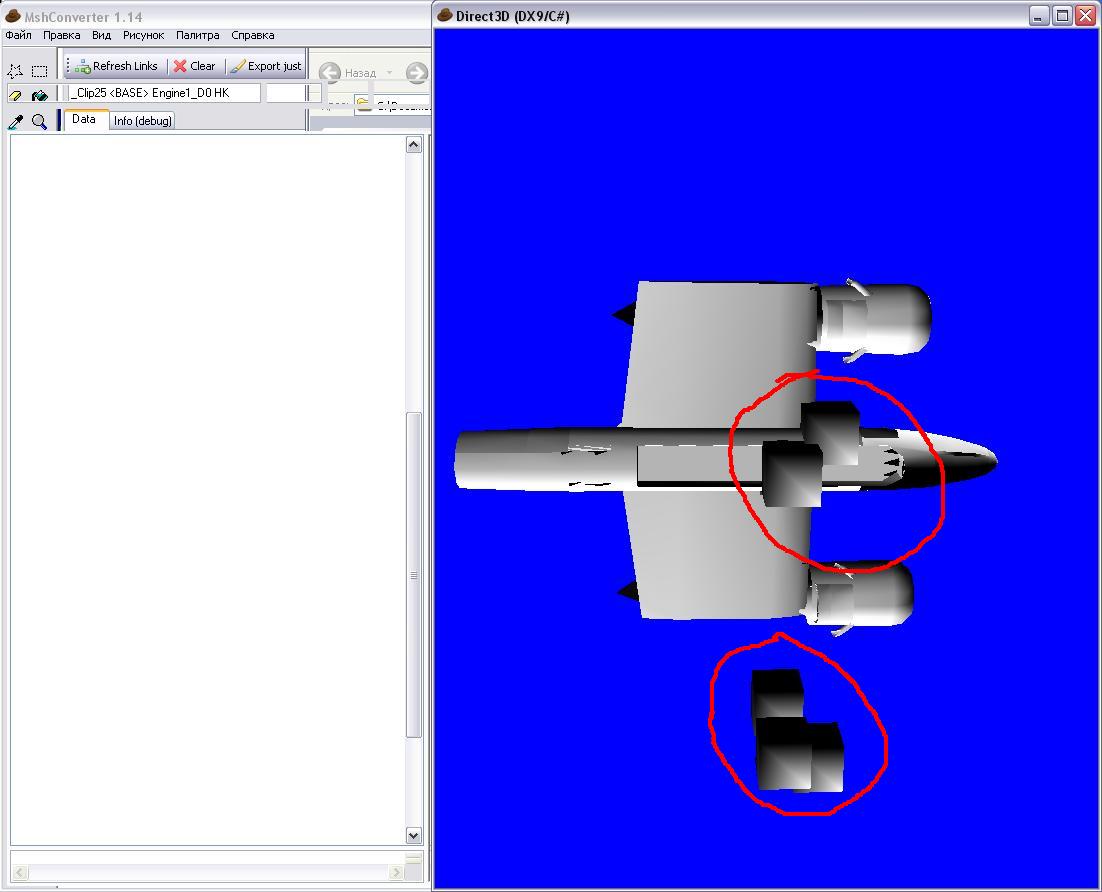The width and height of the screenshot is (1102, 892).
Task: Activate the eyedropper color picker tool
Action: click(15, 122)
